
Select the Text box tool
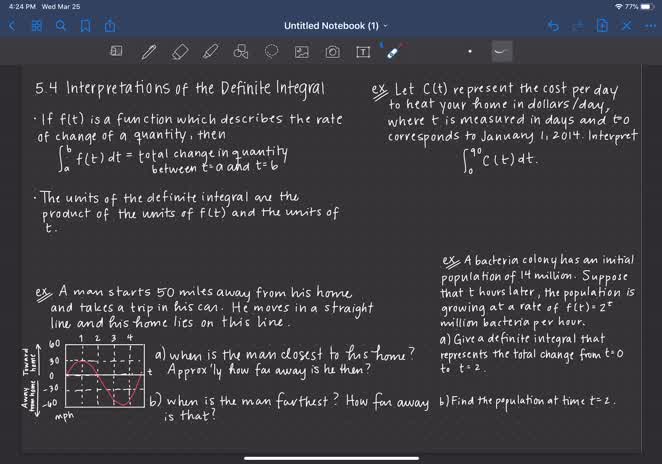point(362,50)
